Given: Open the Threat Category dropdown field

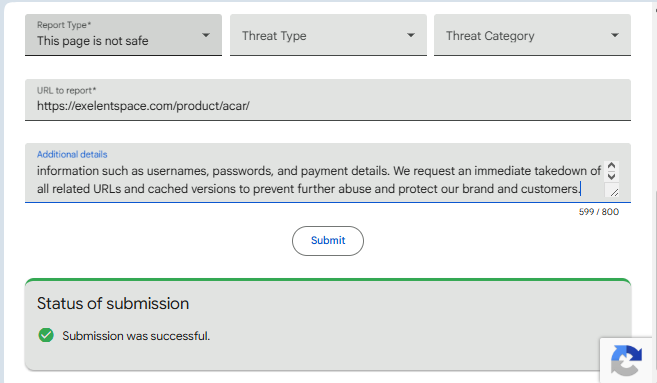Looking at the screenshot, I should coord(532,35).
